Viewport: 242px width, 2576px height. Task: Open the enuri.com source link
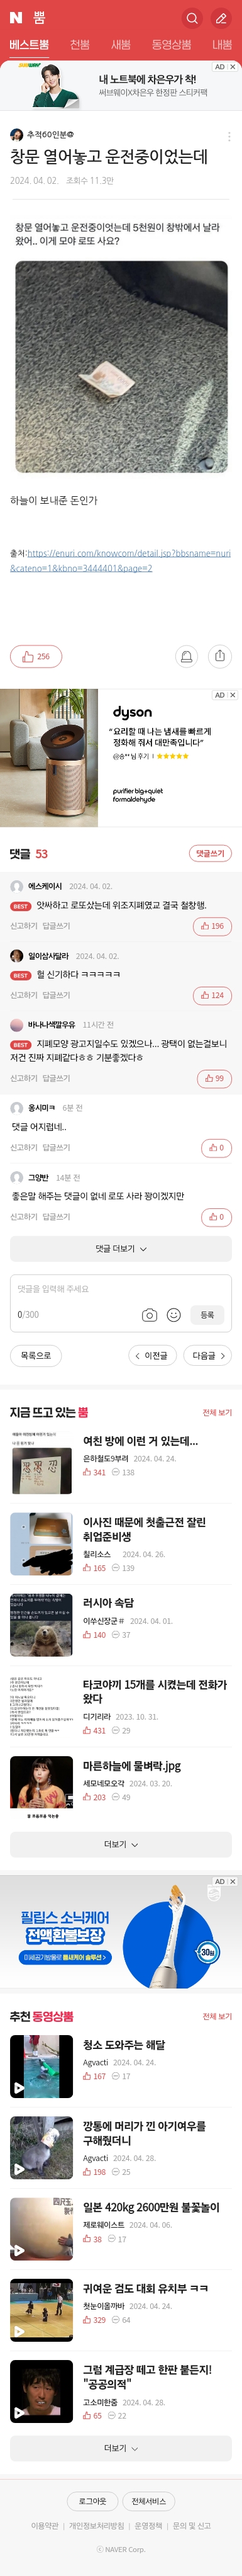[x=121, y=560]
